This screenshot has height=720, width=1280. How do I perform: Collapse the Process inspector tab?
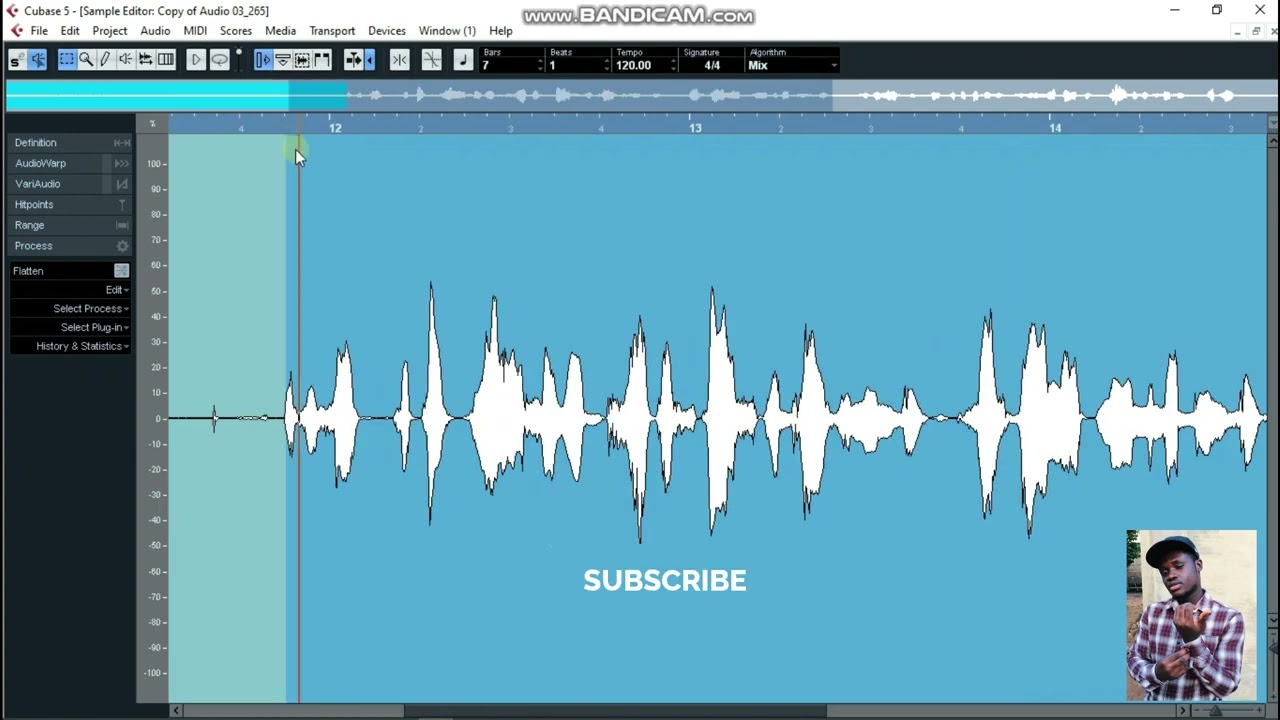tap(70, 246)
